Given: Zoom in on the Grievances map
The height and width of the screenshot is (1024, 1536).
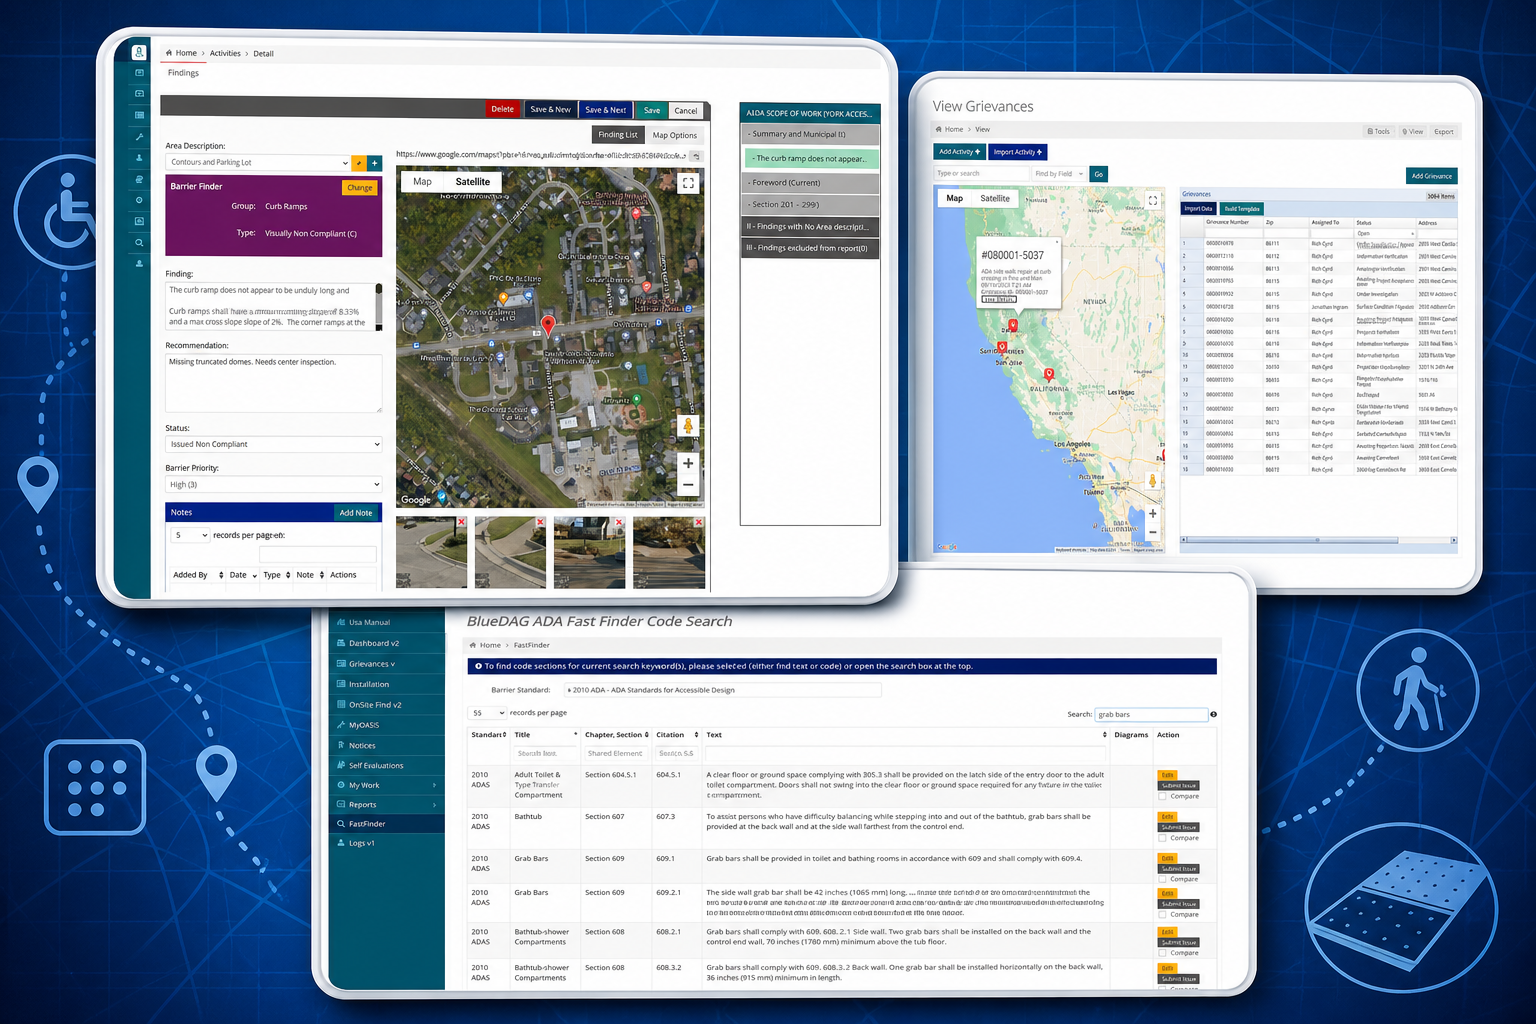Looking at the screenshot, I should point(1153,513).
